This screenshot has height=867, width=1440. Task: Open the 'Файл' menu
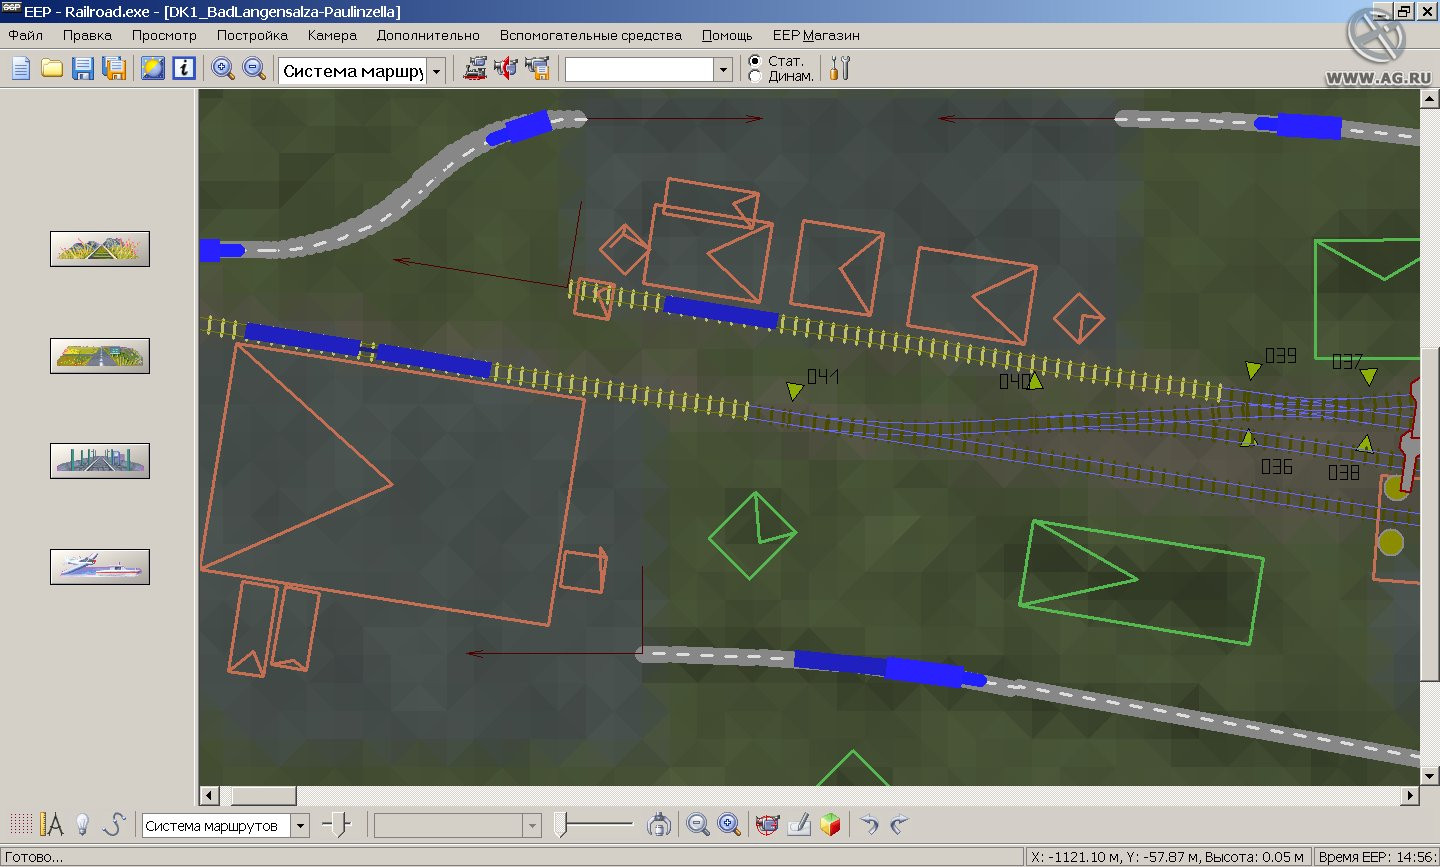coord(26,35)
